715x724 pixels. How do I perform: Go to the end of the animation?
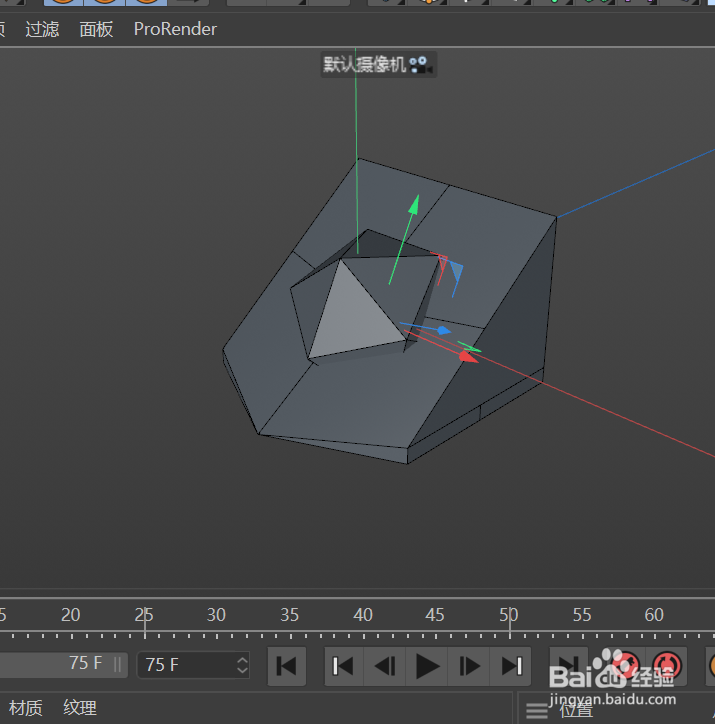click(568, 666)
